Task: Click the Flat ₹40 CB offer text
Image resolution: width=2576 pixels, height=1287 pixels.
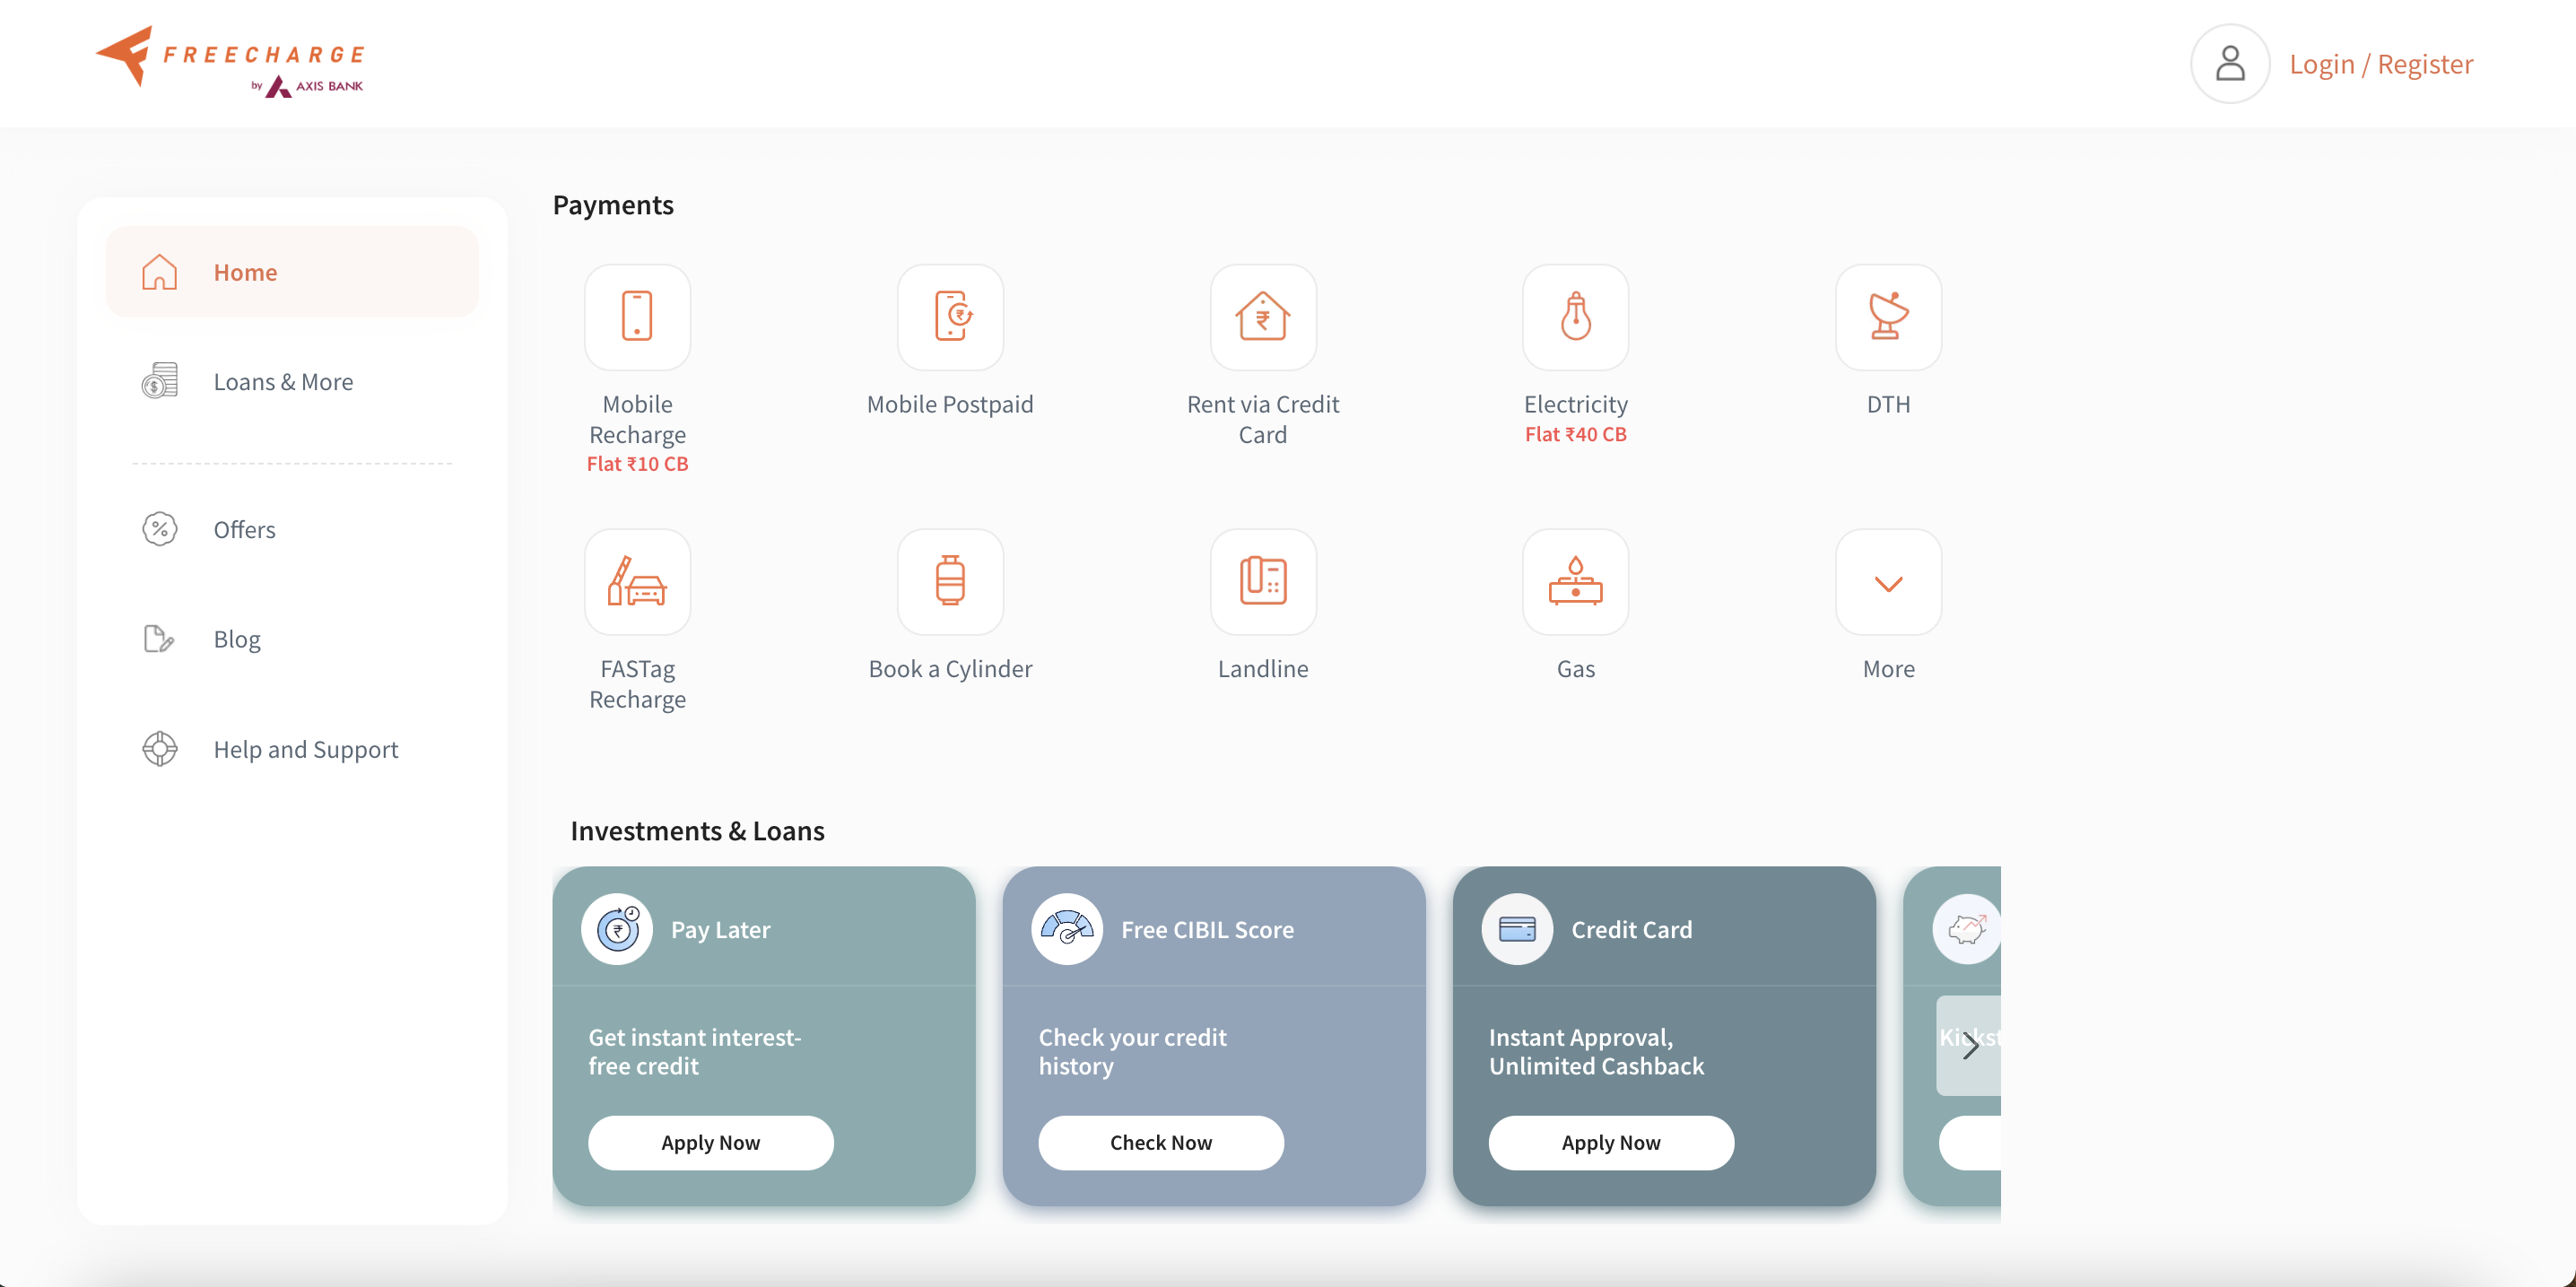Action: click(x=1575, y=434)
